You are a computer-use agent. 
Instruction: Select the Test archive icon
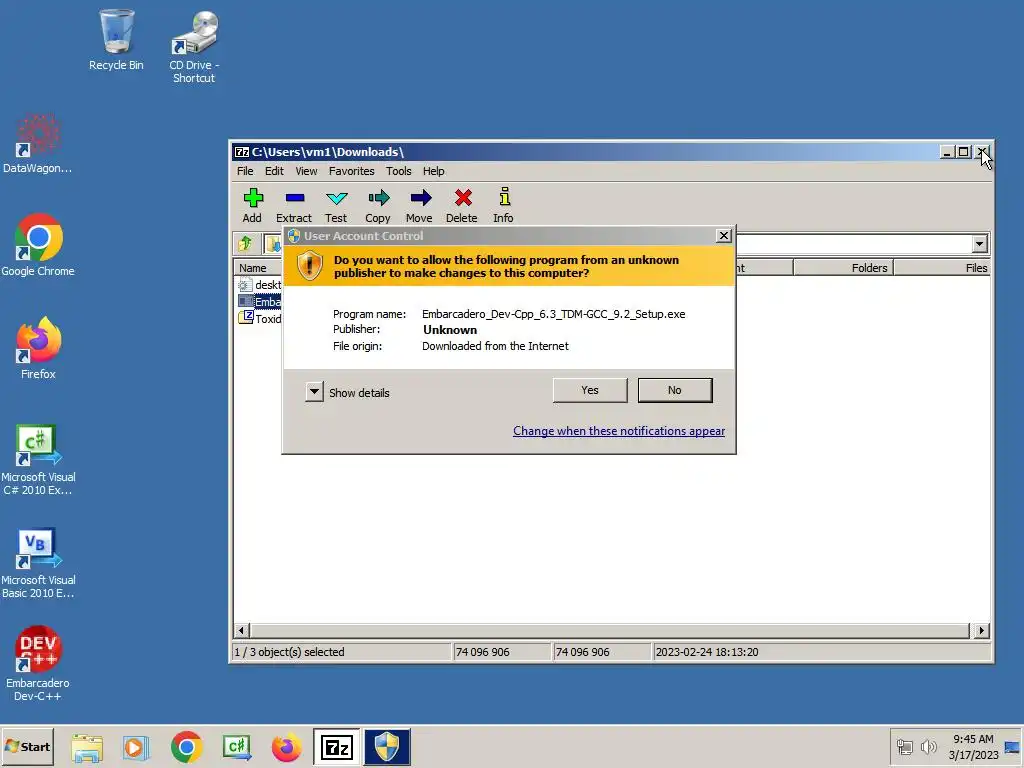click(336, 205)
